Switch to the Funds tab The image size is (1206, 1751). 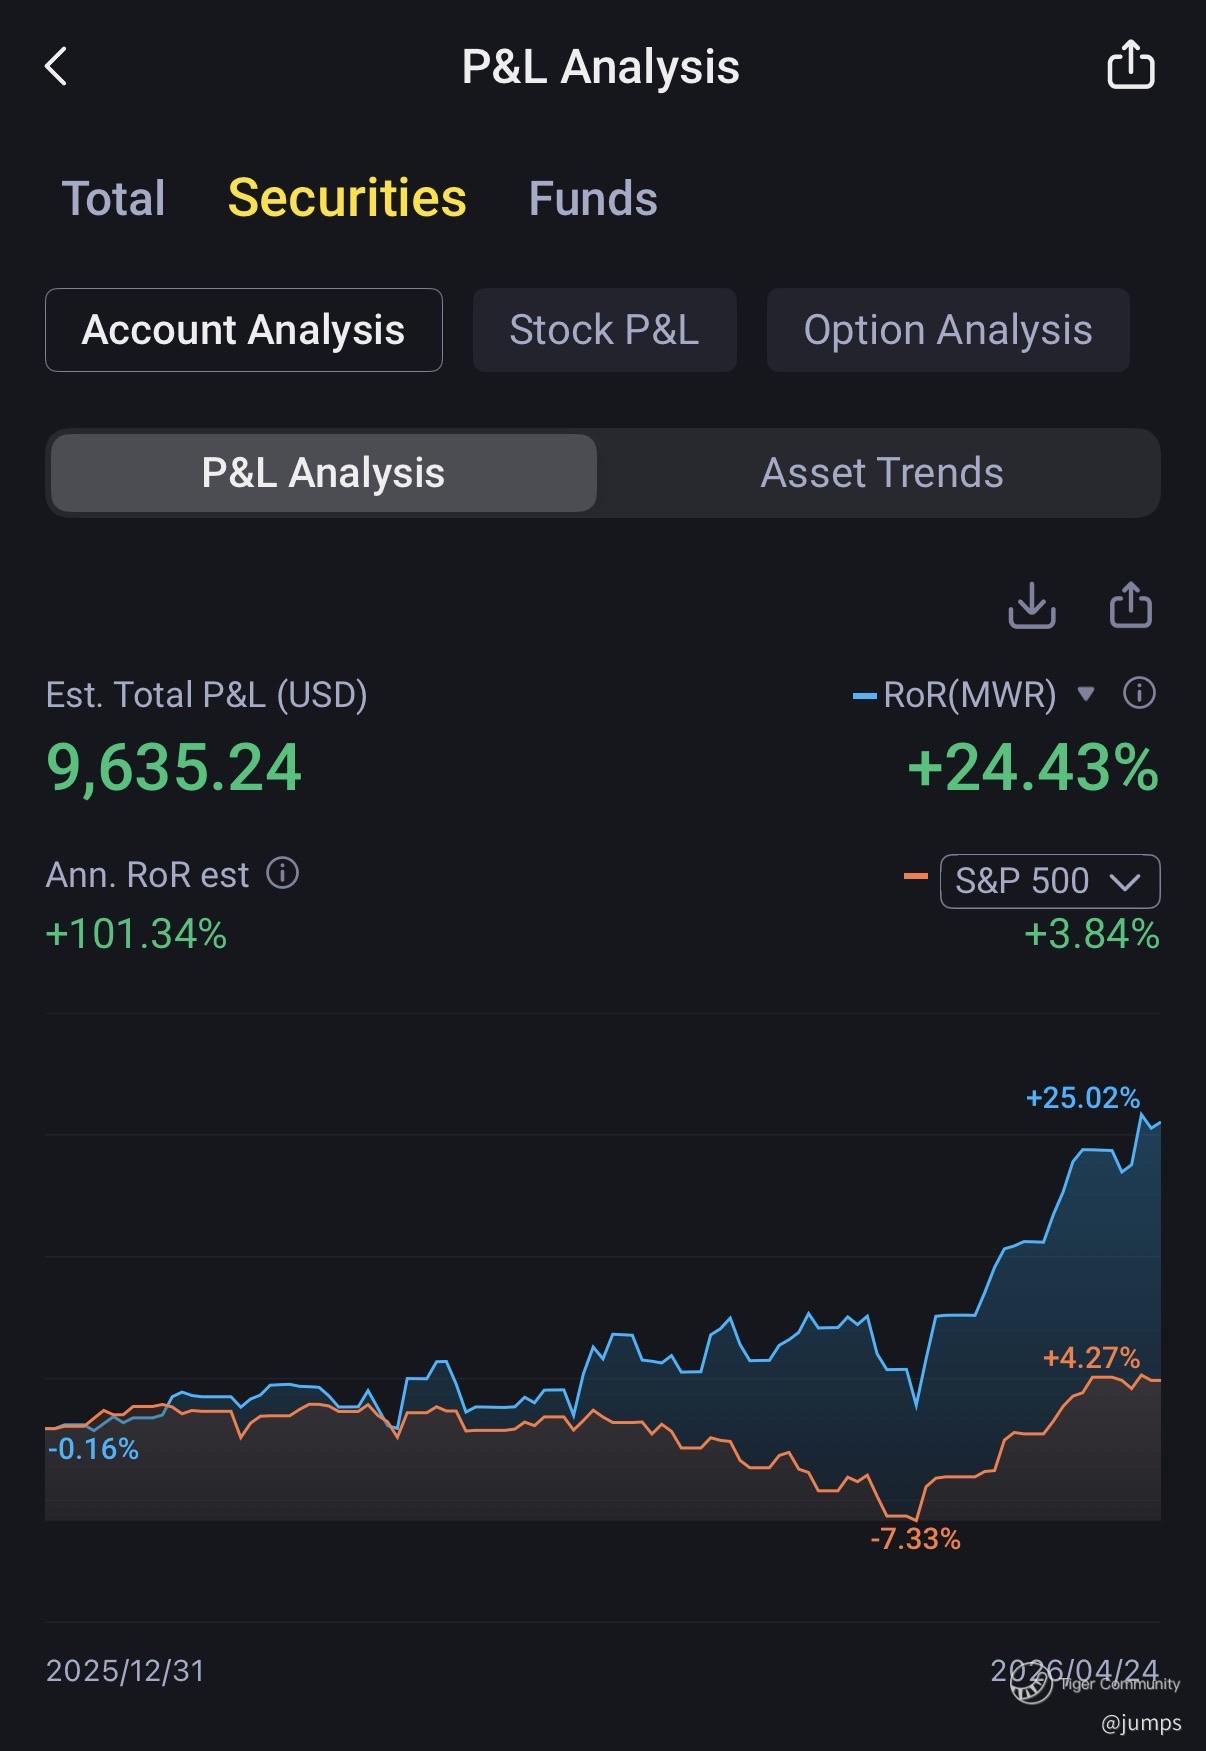(593, 198)
